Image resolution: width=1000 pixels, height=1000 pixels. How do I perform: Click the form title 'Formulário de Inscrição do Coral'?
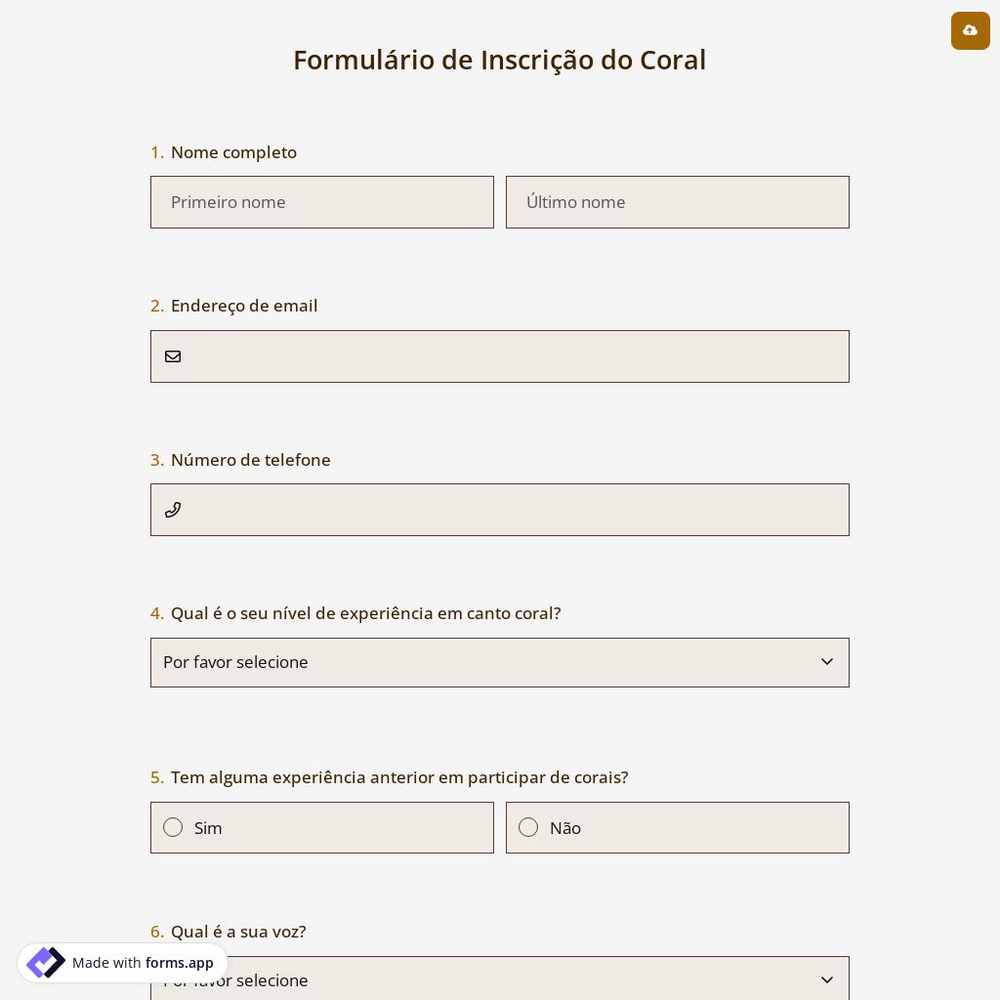(499, 60)
